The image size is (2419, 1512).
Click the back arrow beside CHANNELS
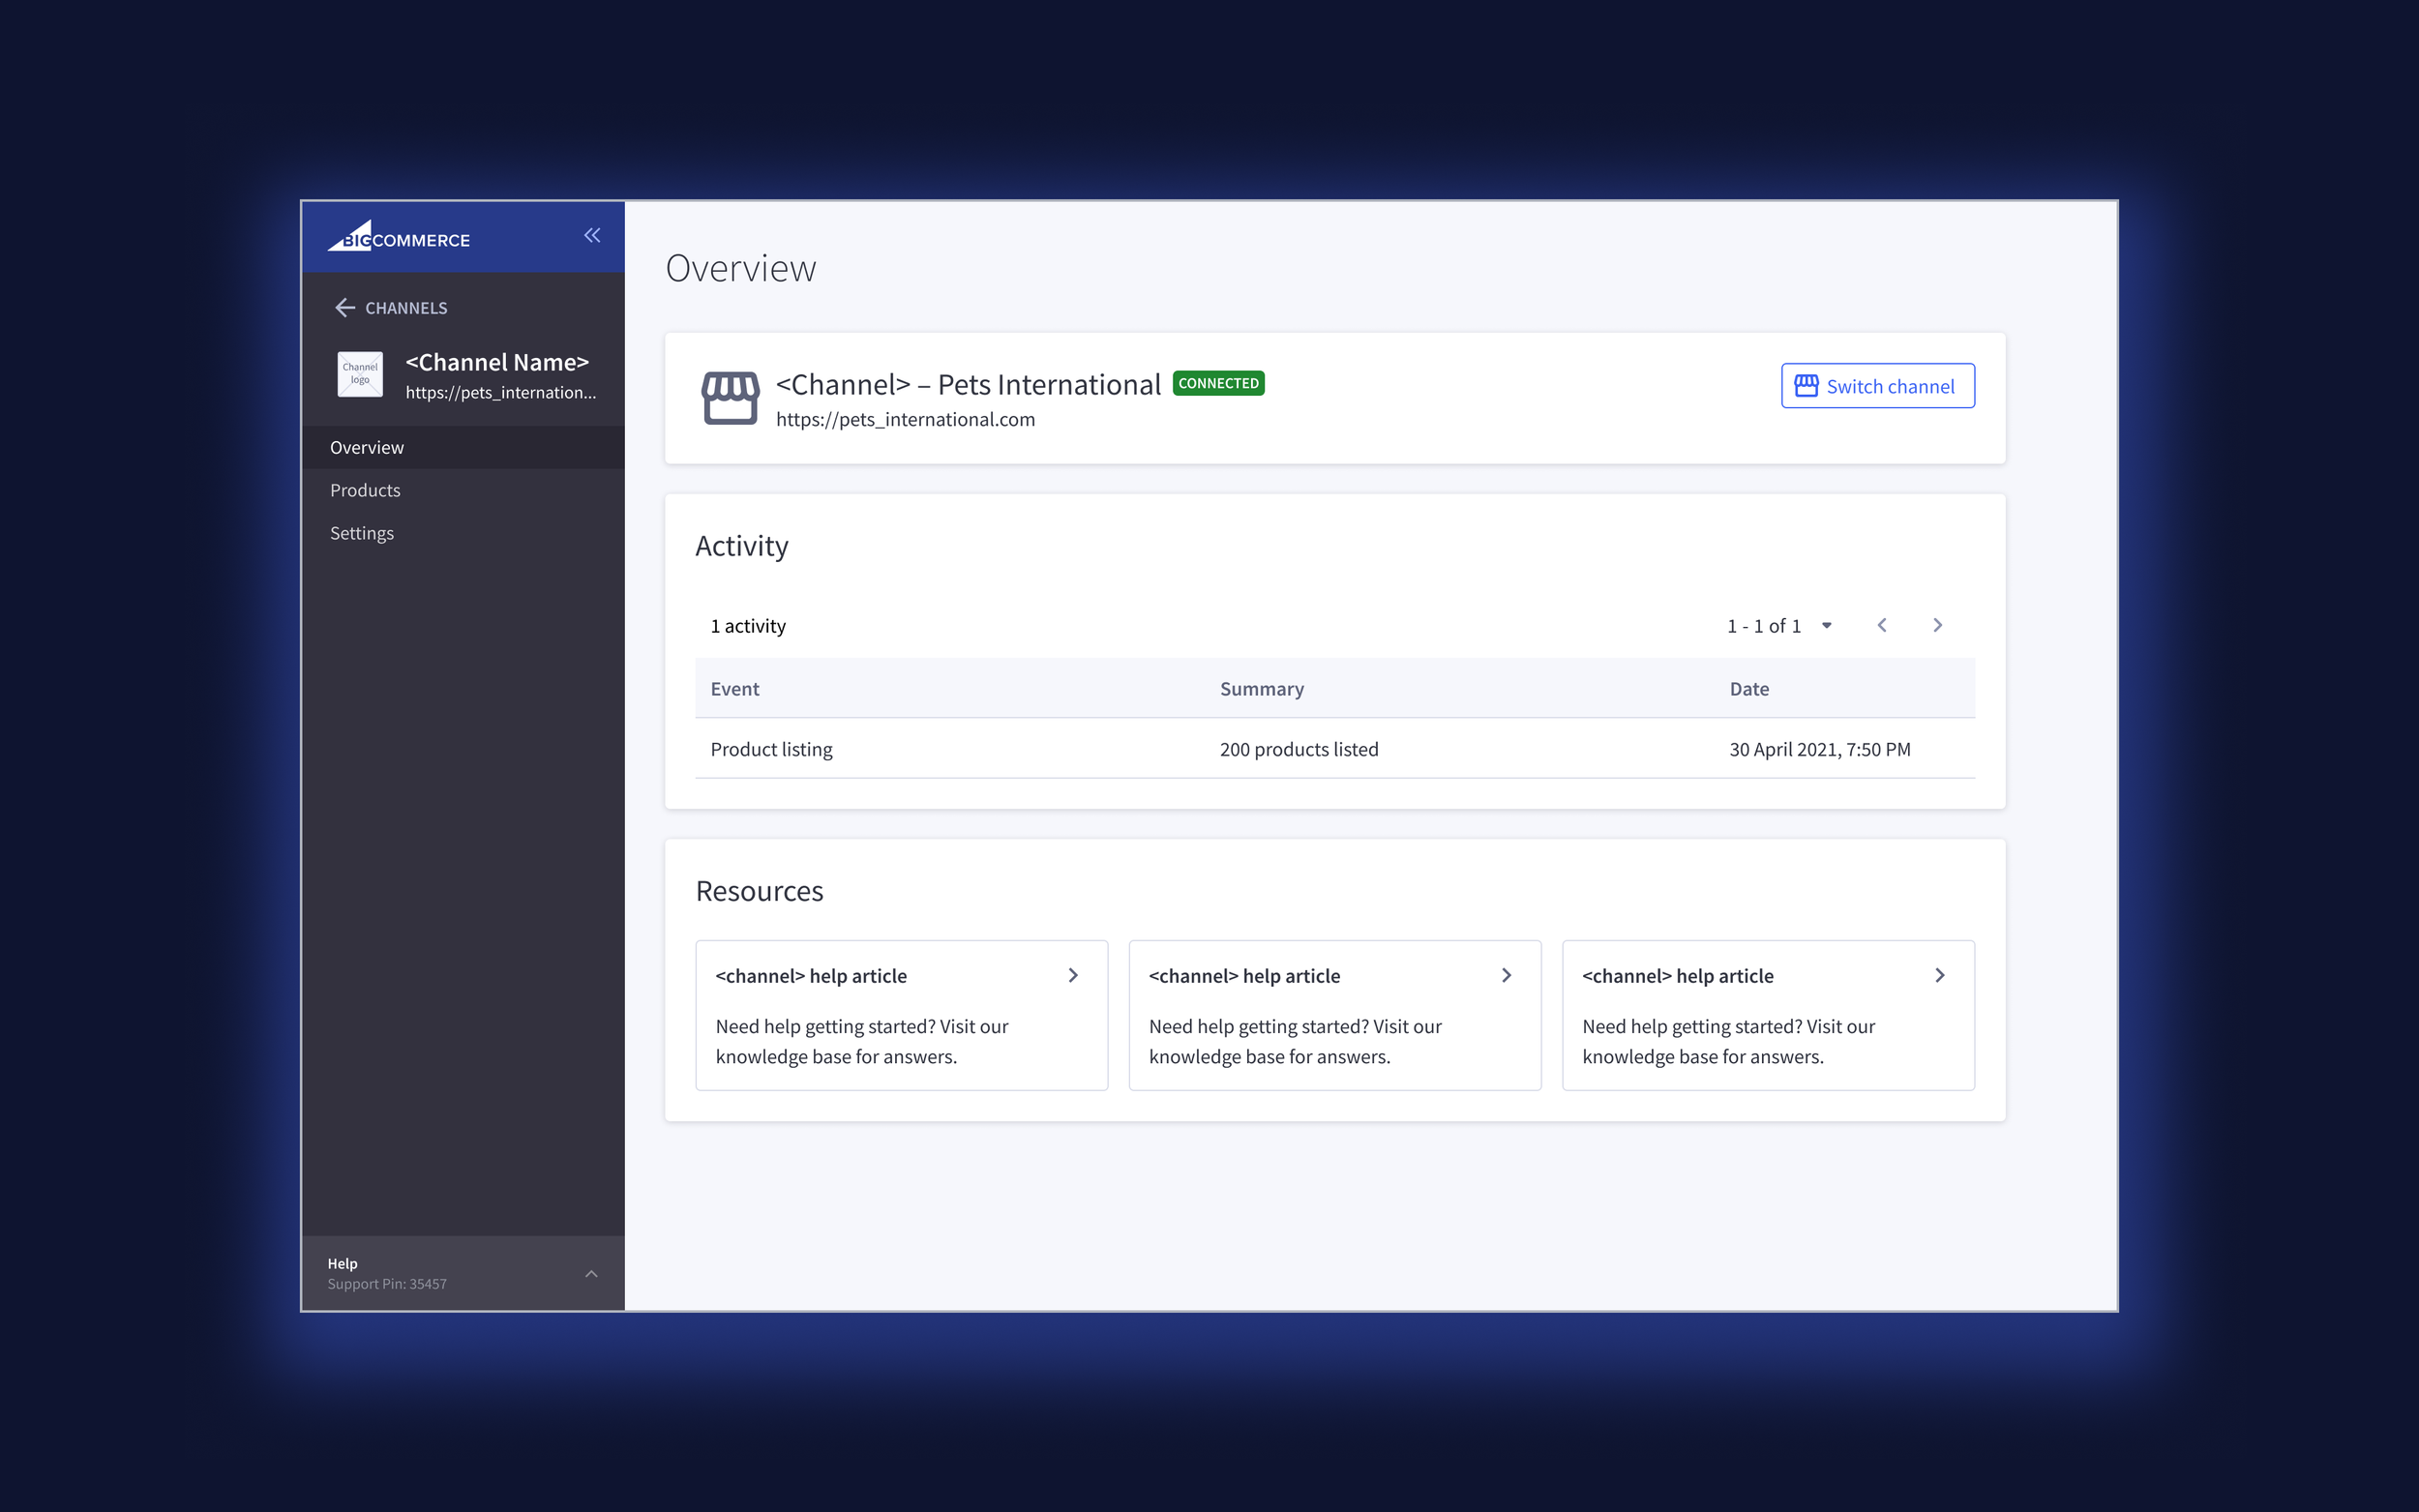tap(345, 307)
